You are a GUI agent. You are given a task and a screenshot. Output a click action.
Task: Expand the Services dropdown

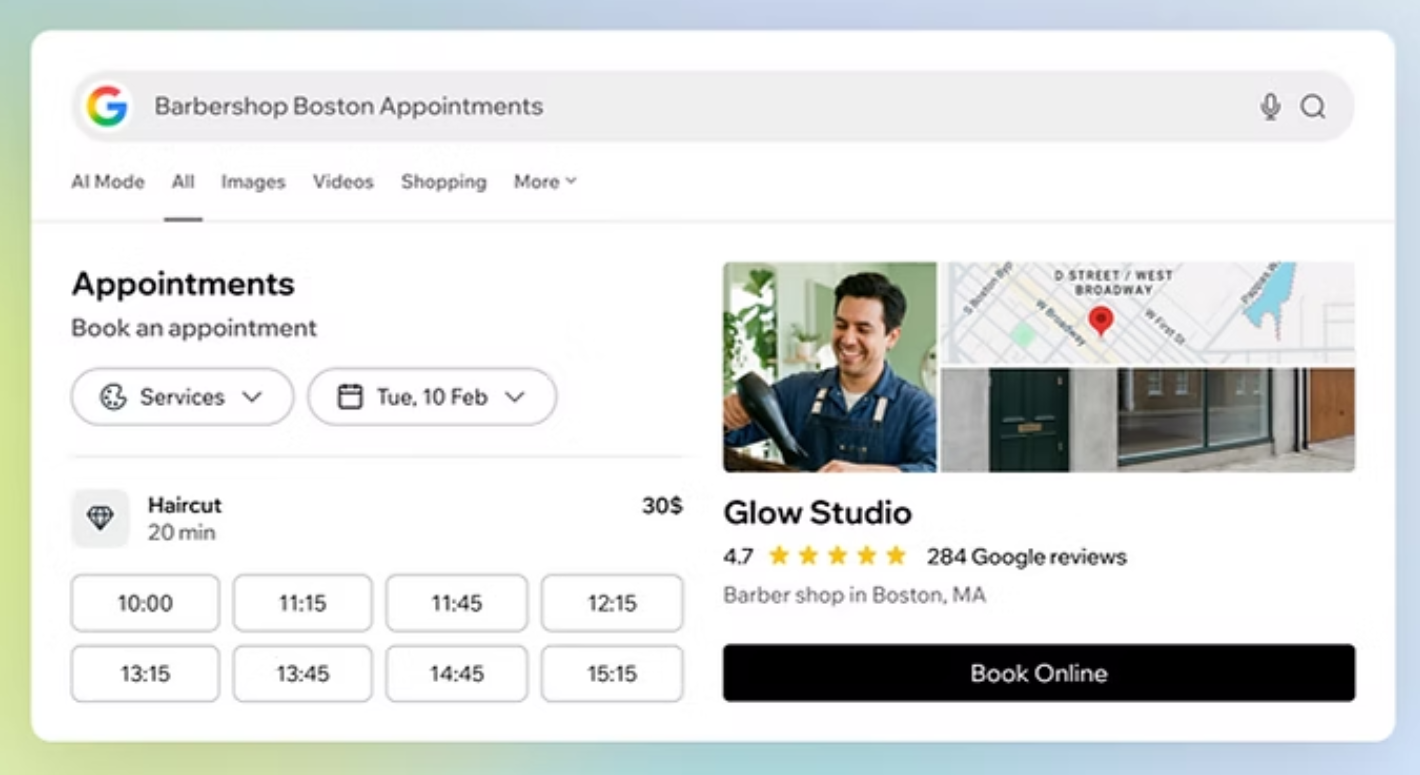182,397
